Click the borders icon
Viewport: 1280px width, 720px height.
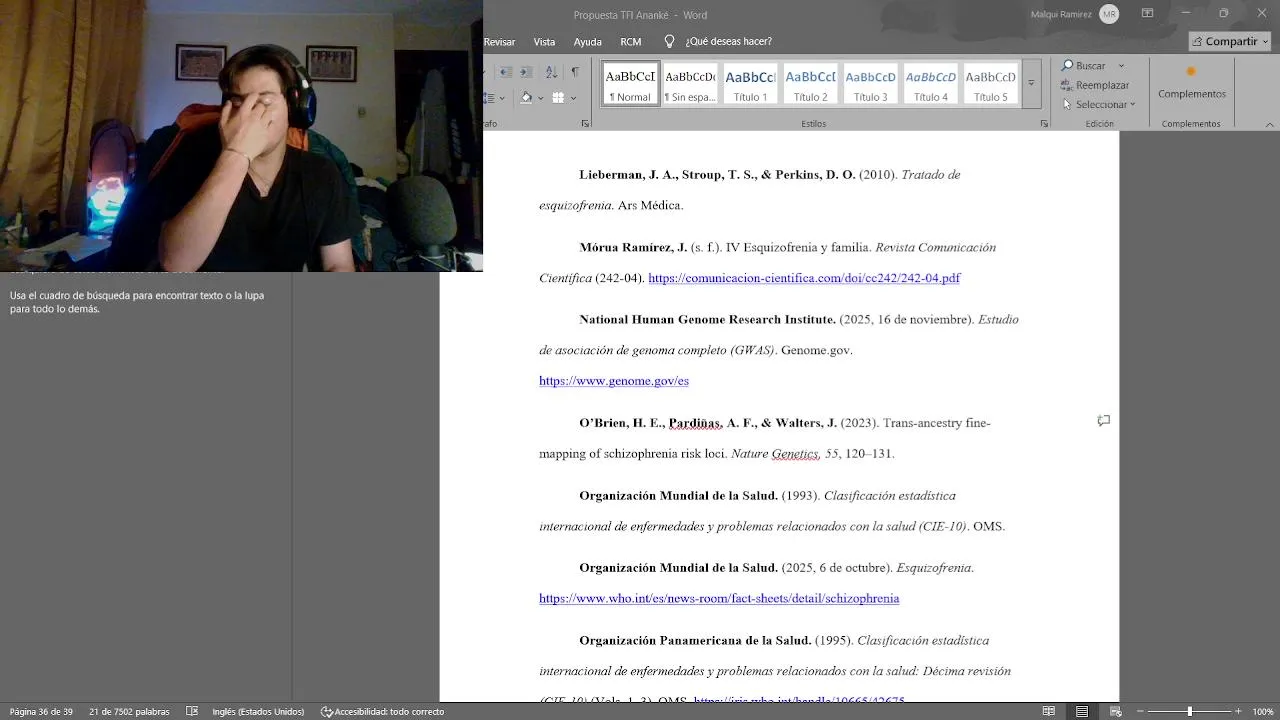[558, 98]
